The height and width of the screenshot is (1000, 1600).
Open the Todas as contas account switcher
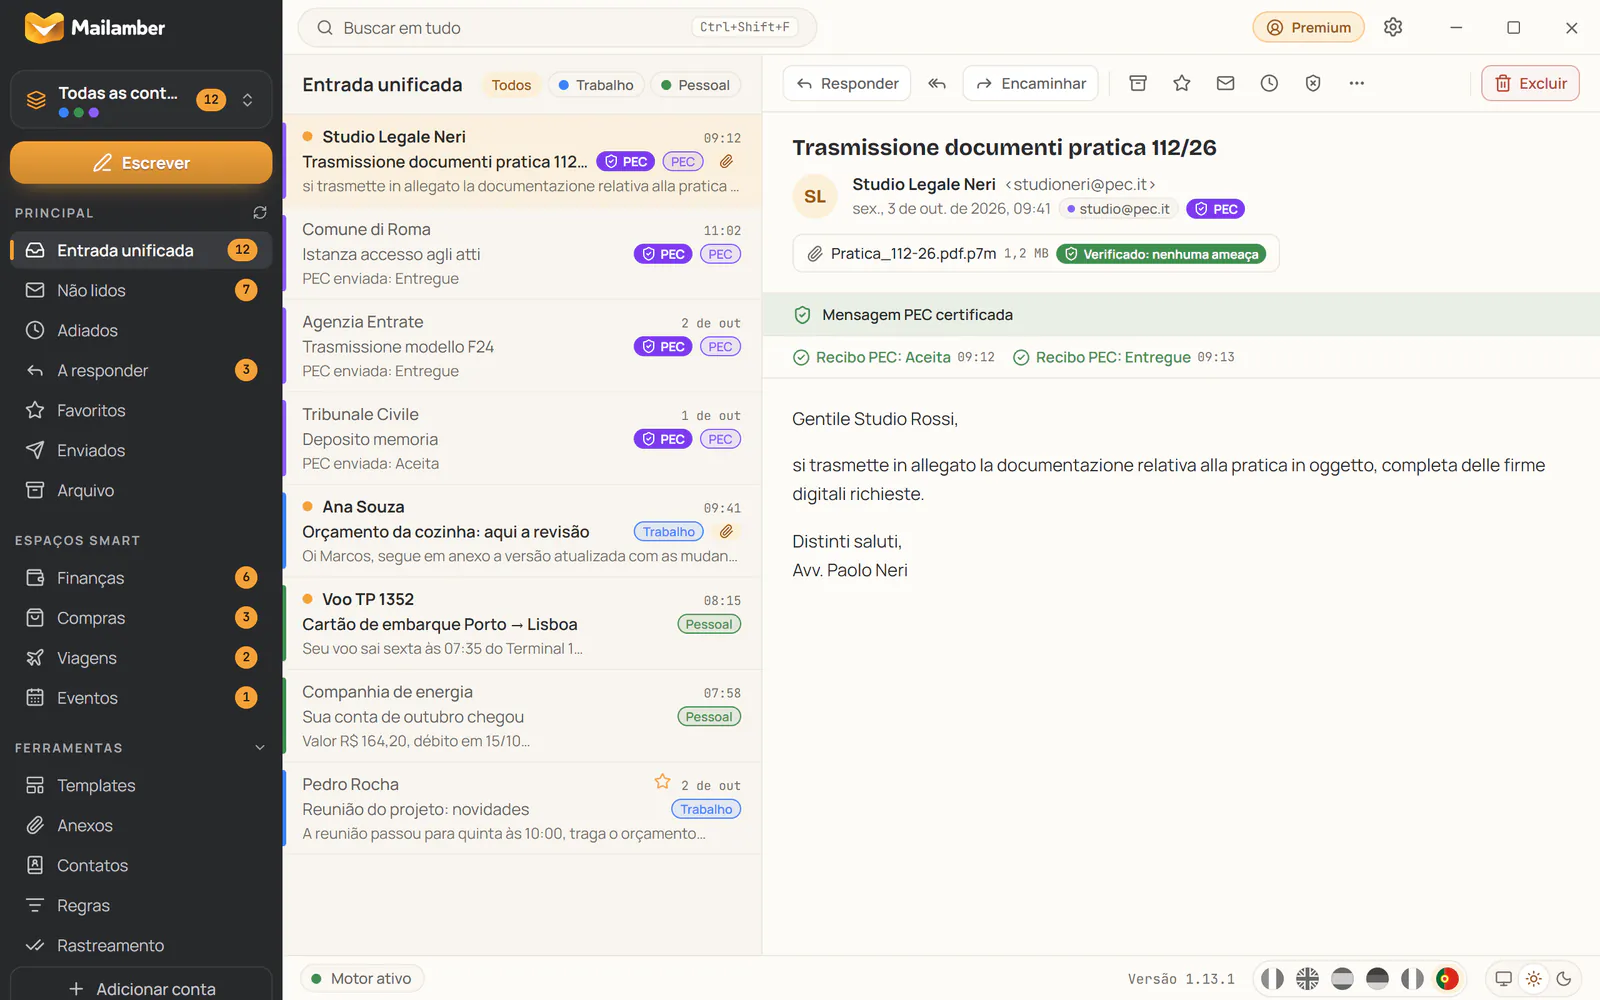pos(141,100)
